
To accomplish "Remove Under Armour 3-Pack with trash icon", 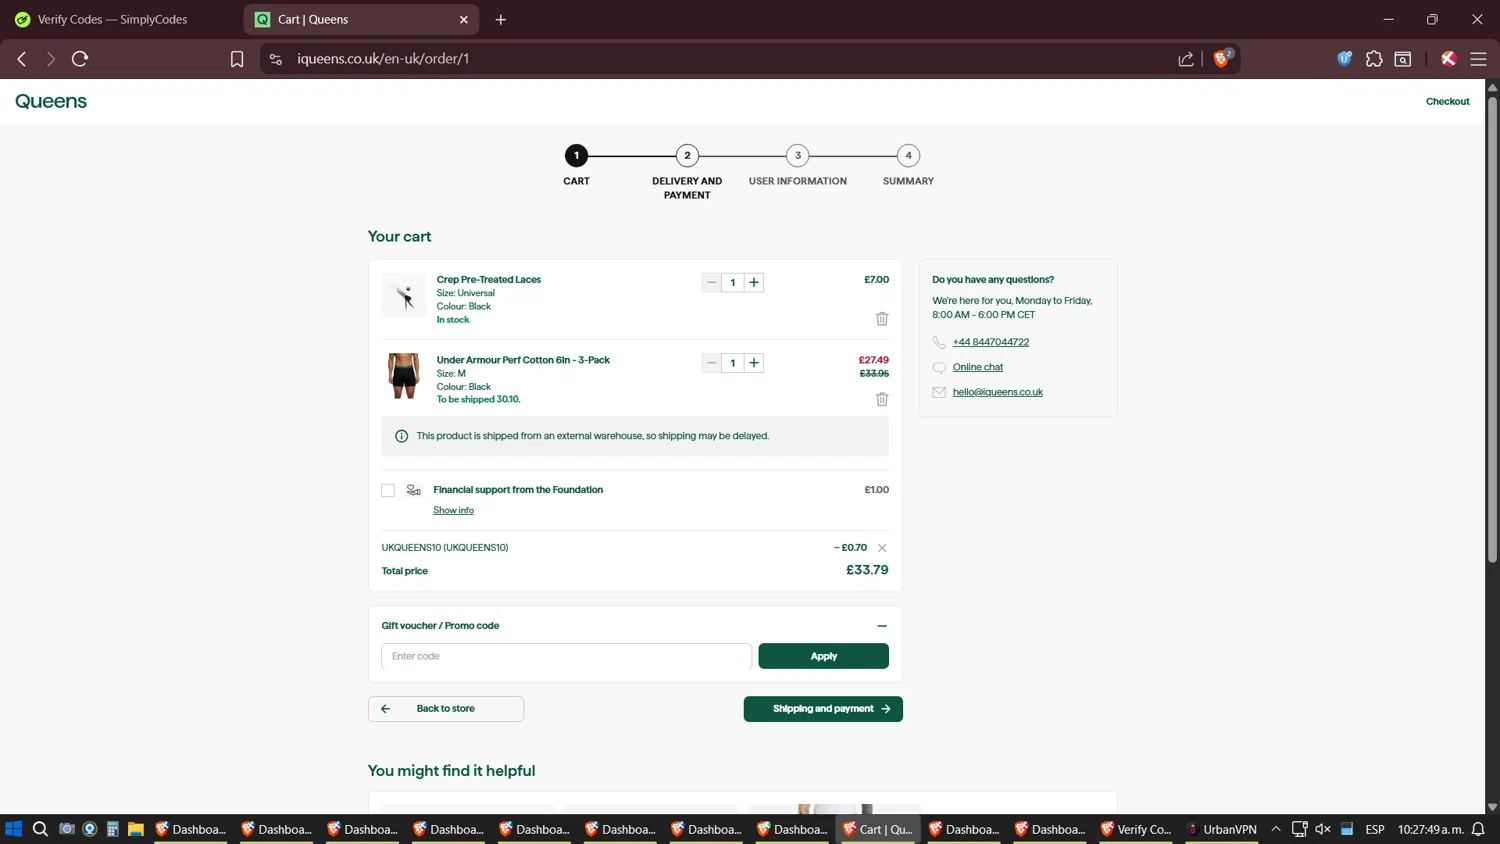I will (882, 399).
